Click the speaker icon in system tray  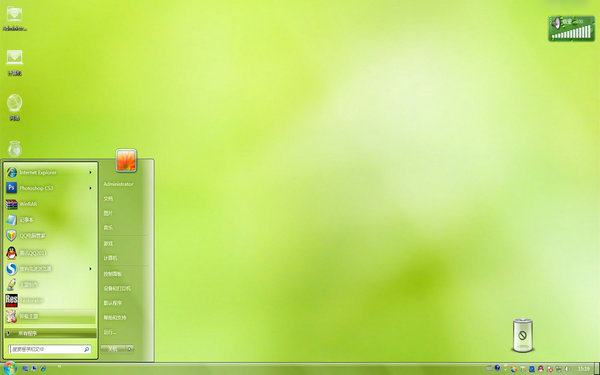point(567,369)
